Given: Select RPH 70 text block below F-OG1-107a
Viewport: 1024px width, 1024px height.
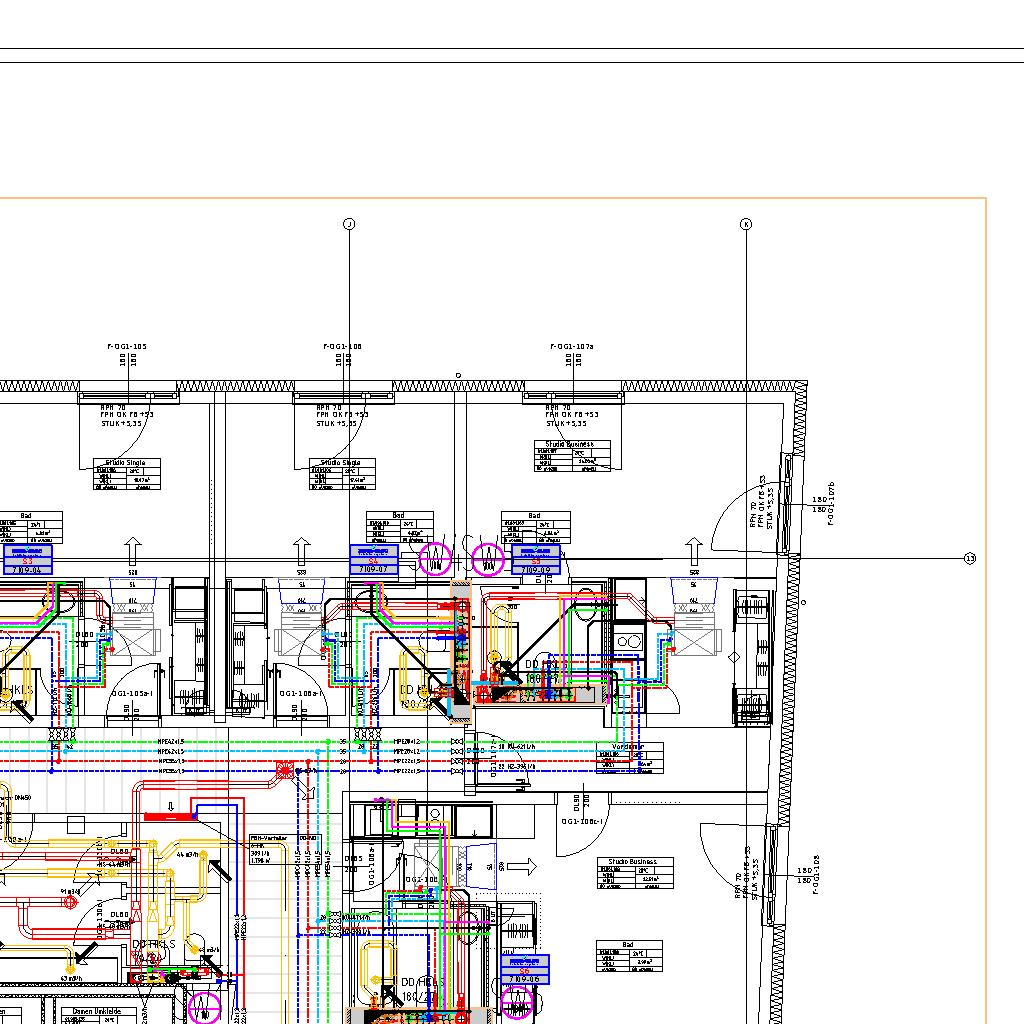Looking at the screenshot, I should pos(572,415).
